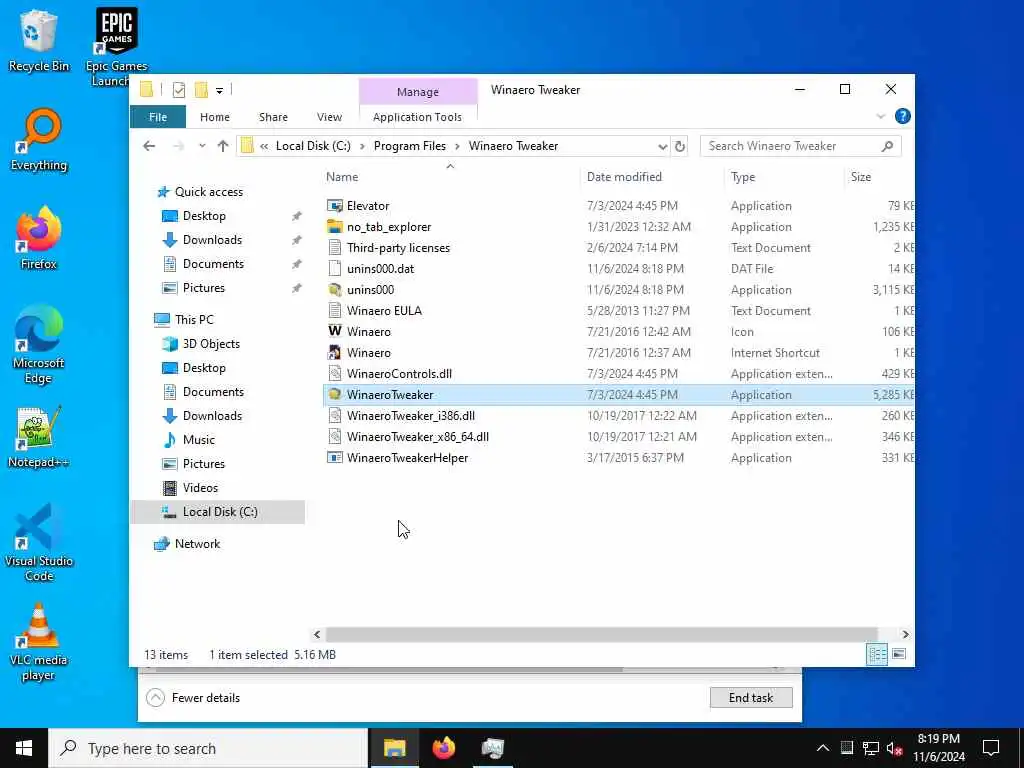Sort by the Size column header
This screenshot has height=768, width=1024.
[x=879, y=177]
